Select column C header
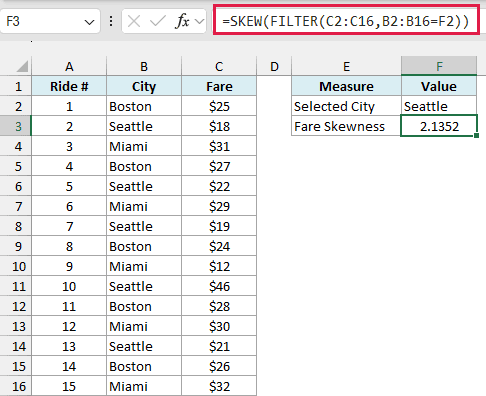 [219, 67]
